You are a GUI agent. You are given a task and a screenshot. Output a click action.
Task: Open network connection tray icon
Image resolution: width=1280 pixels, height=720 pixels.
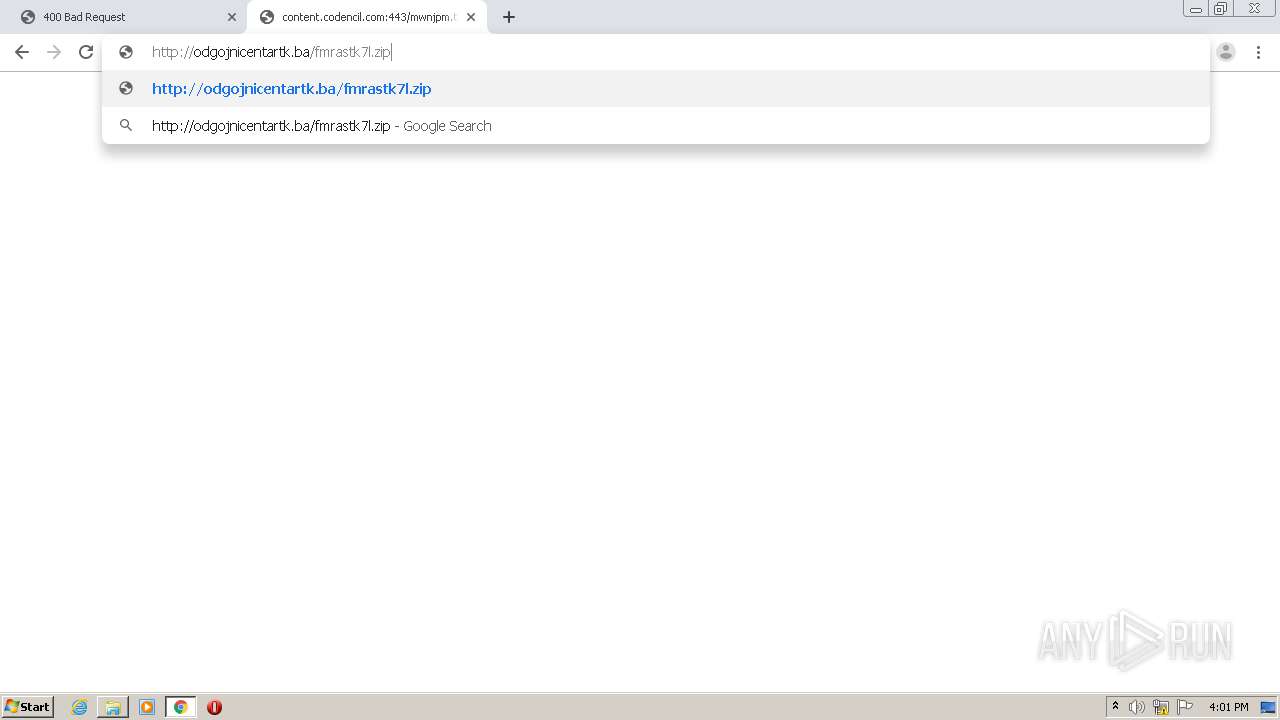coord(1161,707)
